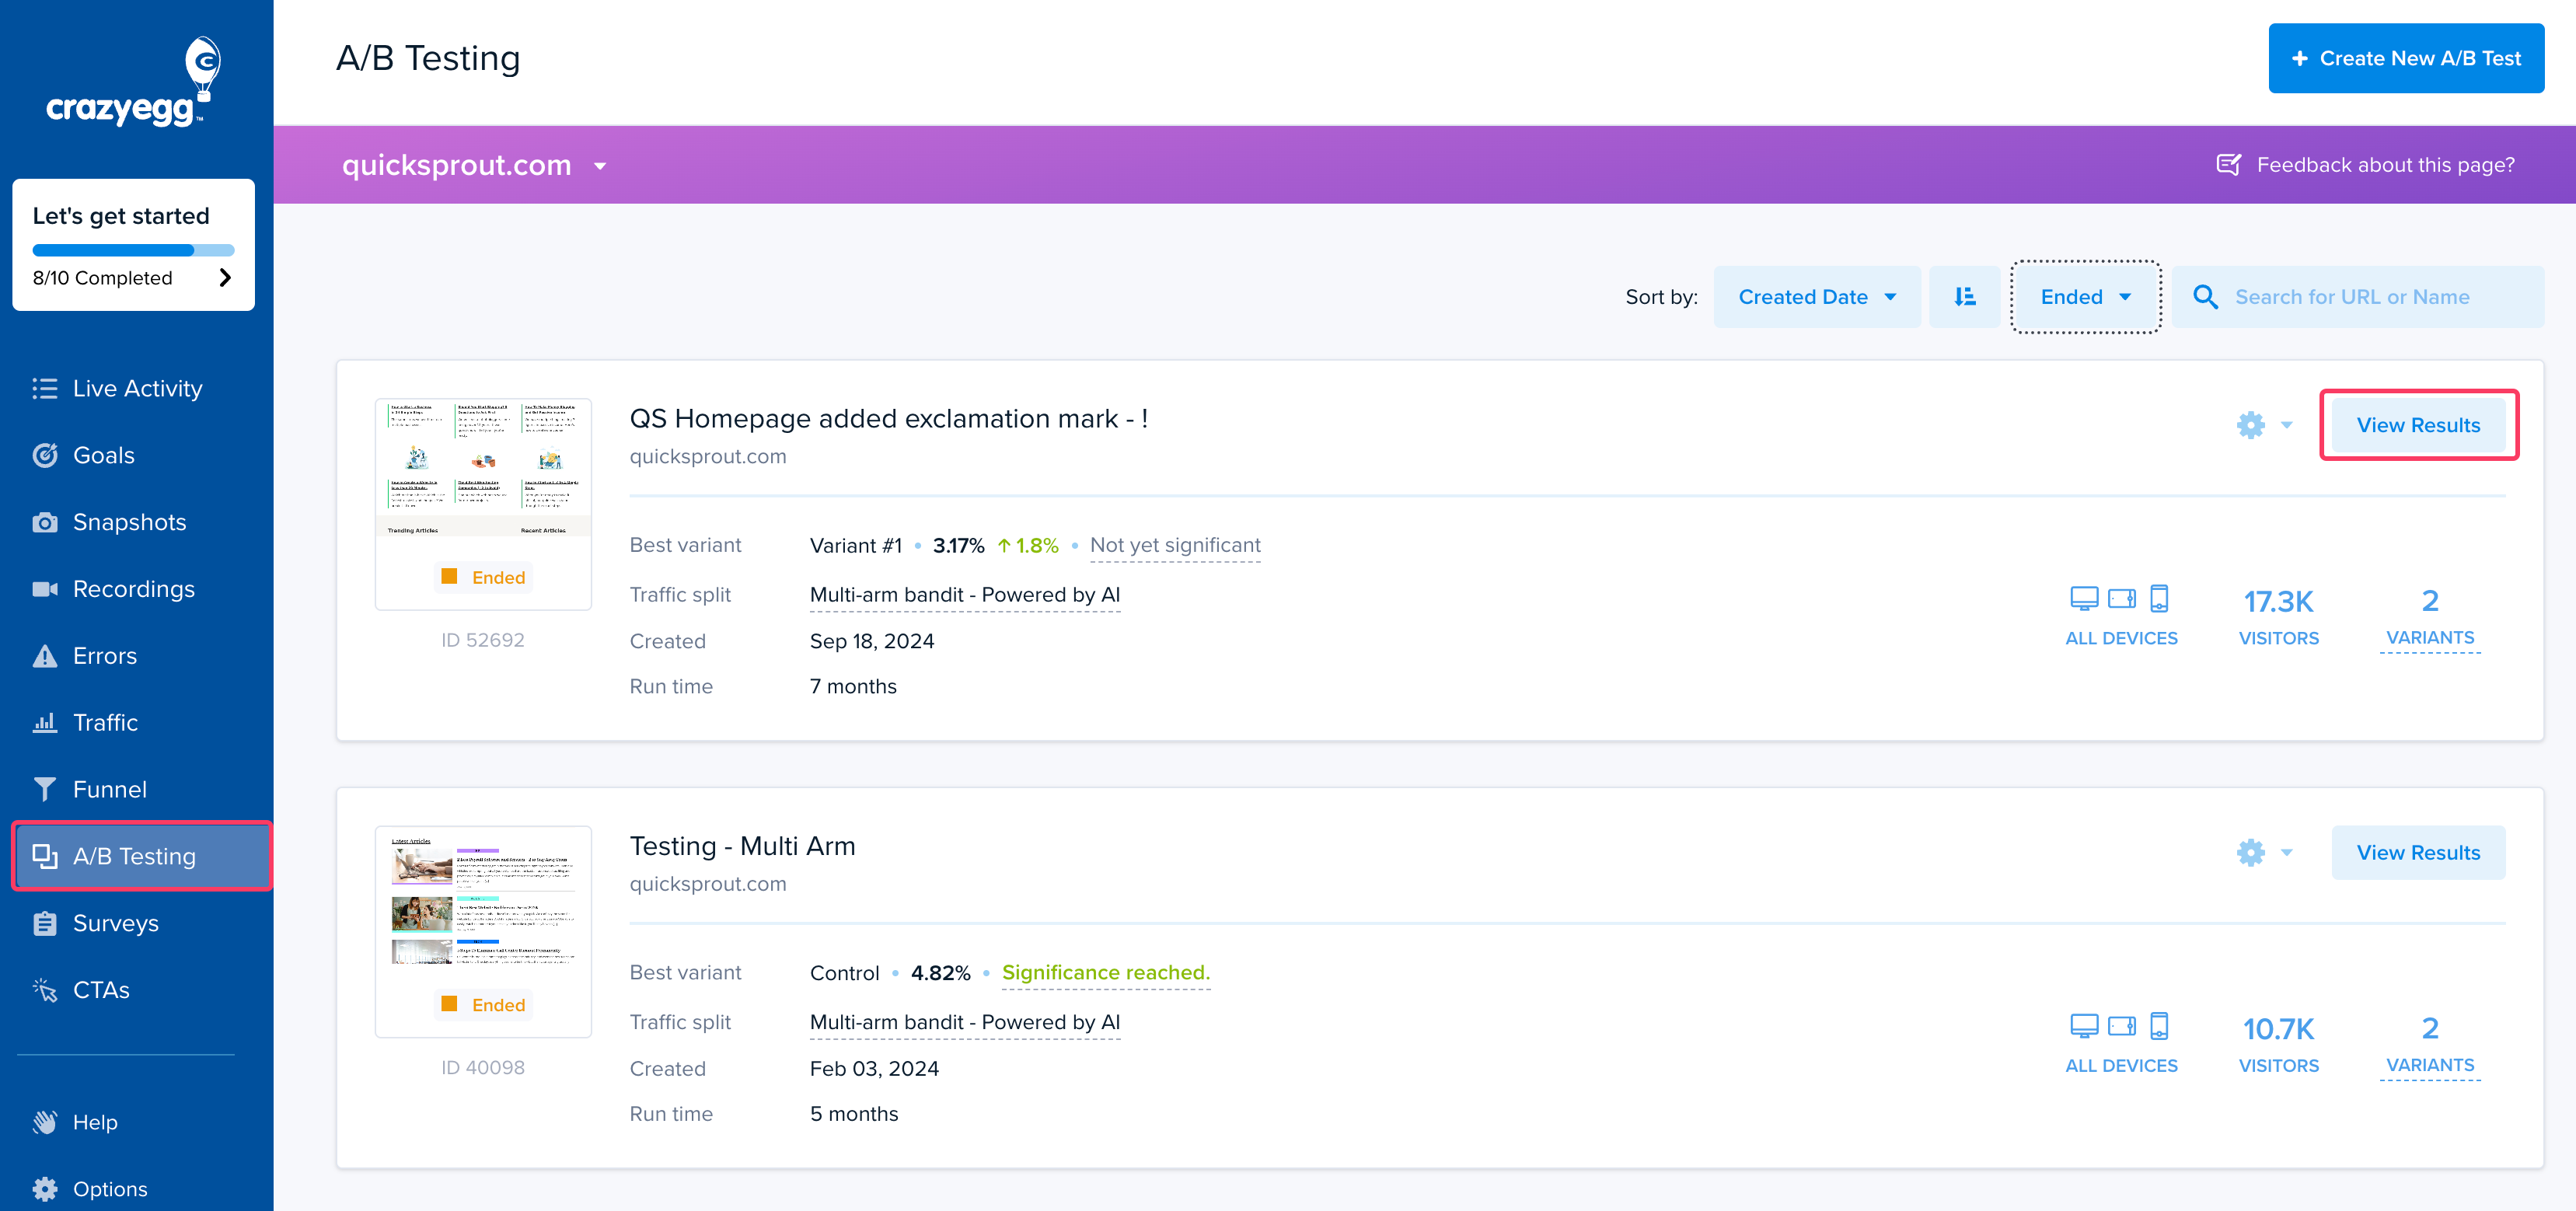This screenshot has width=2576, height=1211.
Task: Expand settings arrow for Multi Arm test
Action: point(2286,853)
